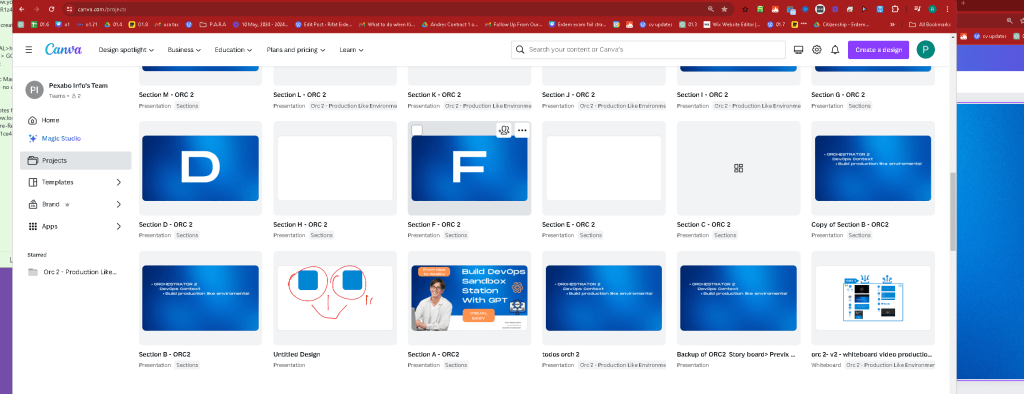The width and height of the screenshot is (1024, 394).
Task: Expand the Plans and pricing dropdown
Action: [x=296, y=50]
